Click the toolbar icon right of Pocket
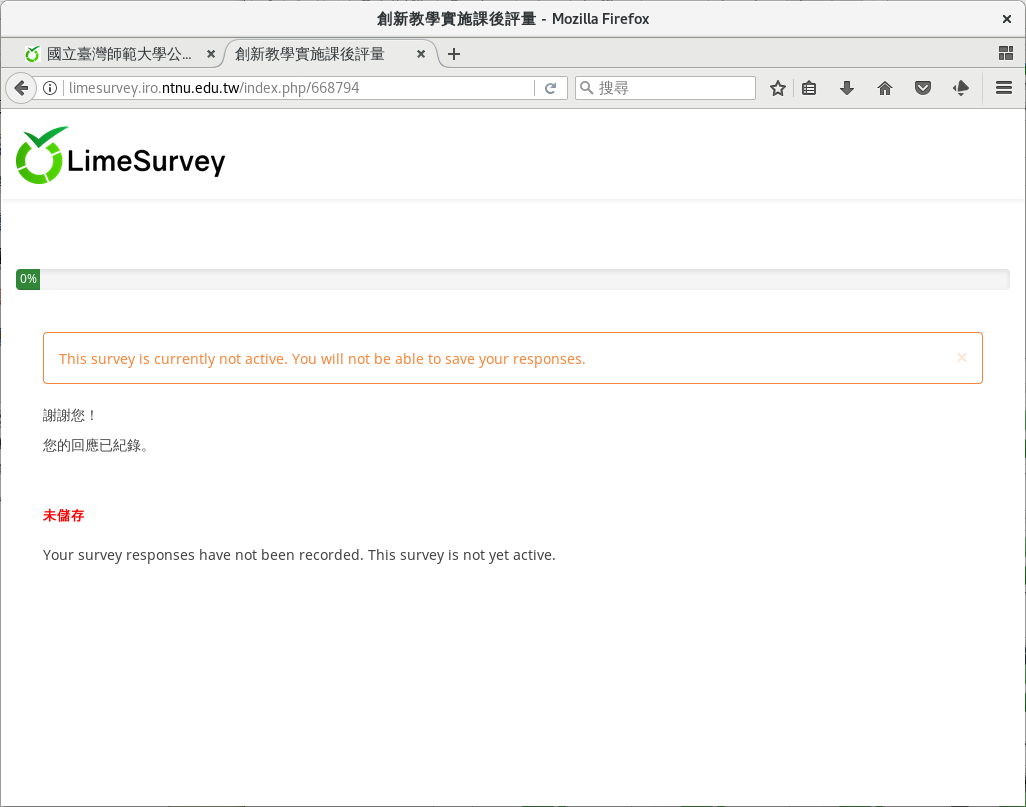The image size is (1026, 807). coord(961,88)
